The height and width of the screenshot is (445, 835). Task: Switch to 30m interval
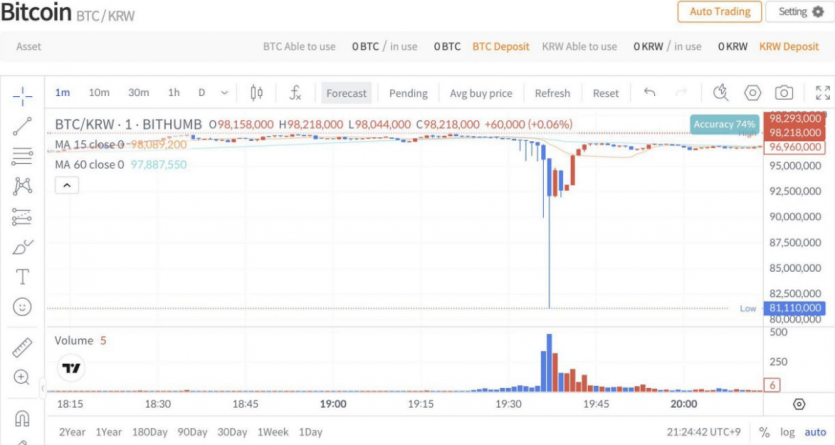138,93
